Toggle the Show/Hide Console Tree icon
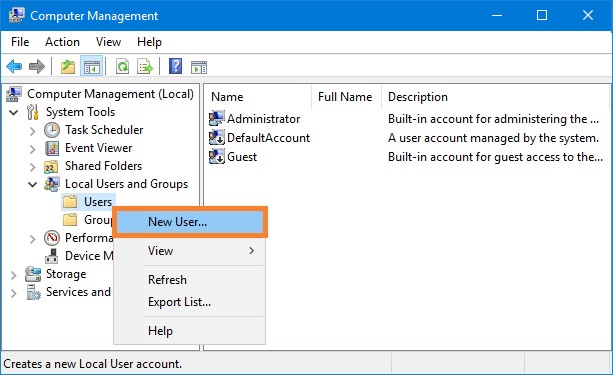This screenshot has width=613, height=375. (x=92, y=67)
